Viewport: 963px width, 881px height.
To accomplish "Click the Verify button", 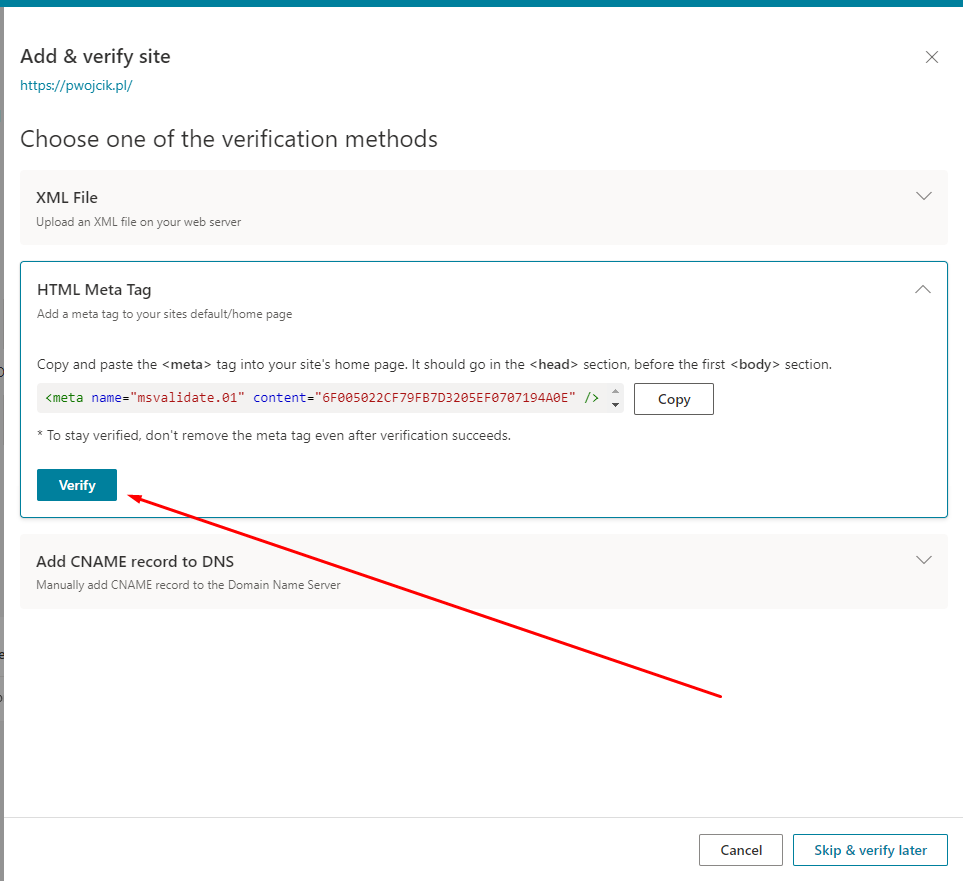I will 77,485.
